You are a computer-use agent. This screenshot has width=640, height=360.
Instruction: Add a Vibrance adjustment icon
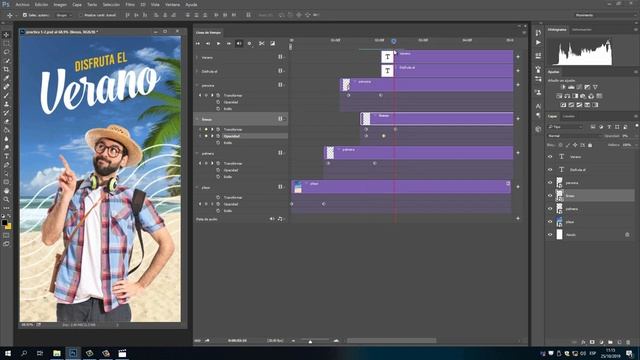coord(595,87)
